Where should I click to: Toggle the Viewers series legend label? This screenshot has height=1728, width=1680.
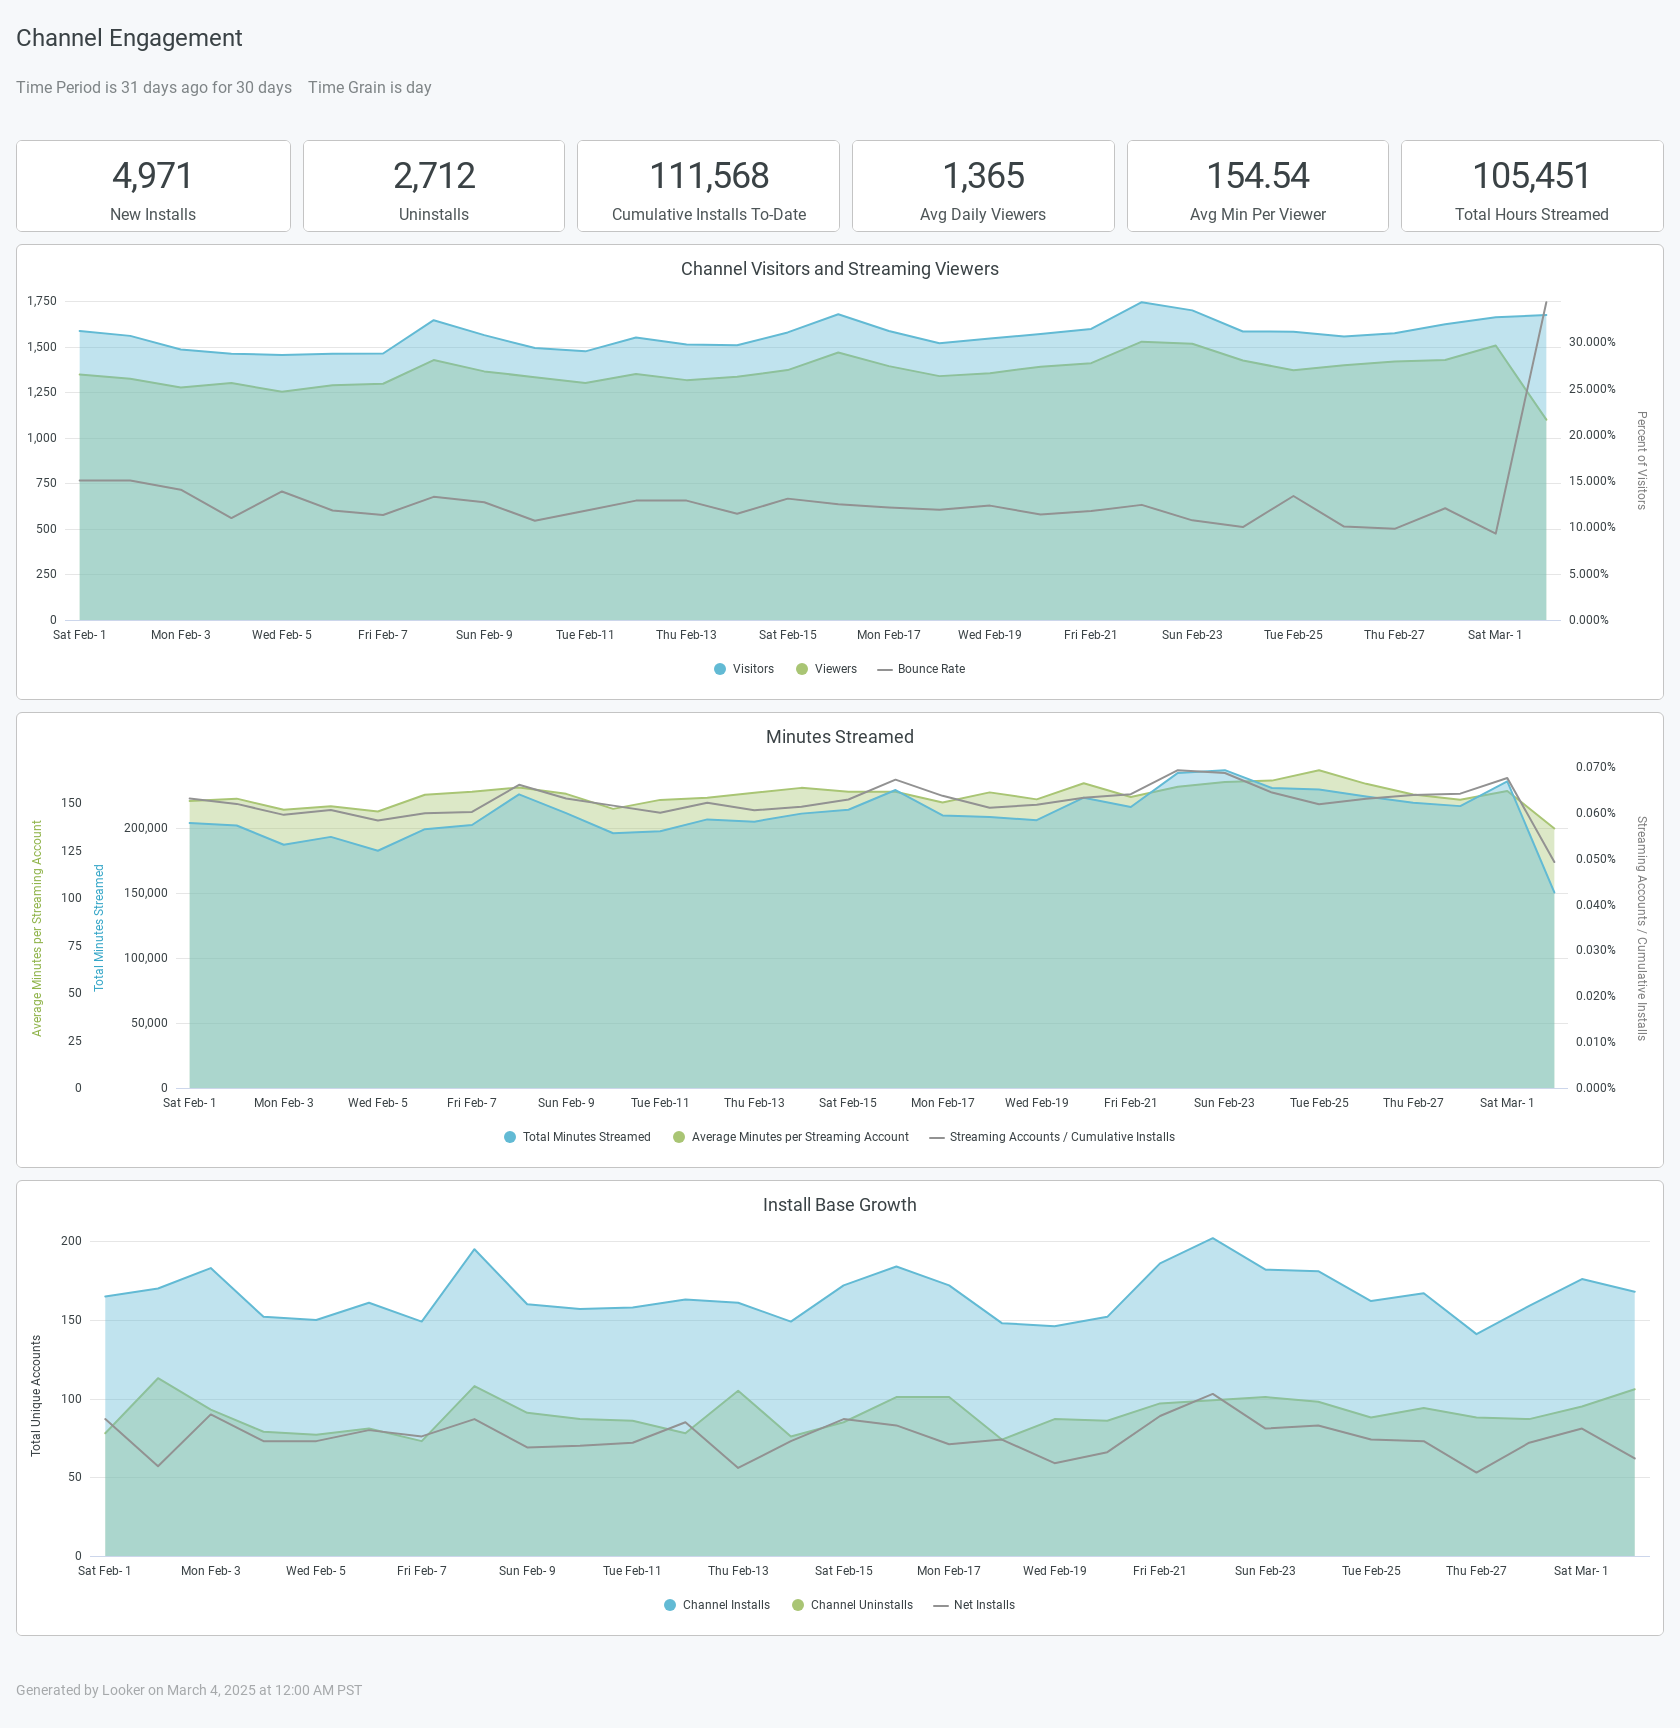[836, 669]
